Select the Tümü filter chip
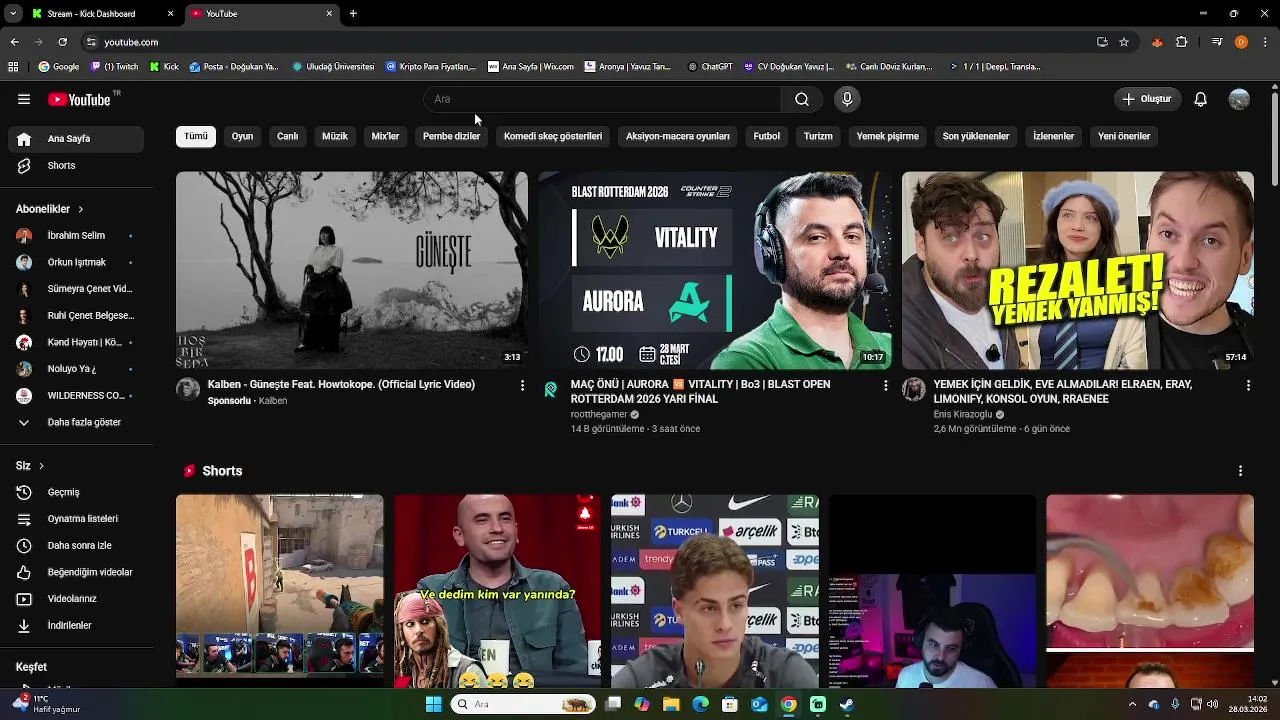 (x=196, y=136)
